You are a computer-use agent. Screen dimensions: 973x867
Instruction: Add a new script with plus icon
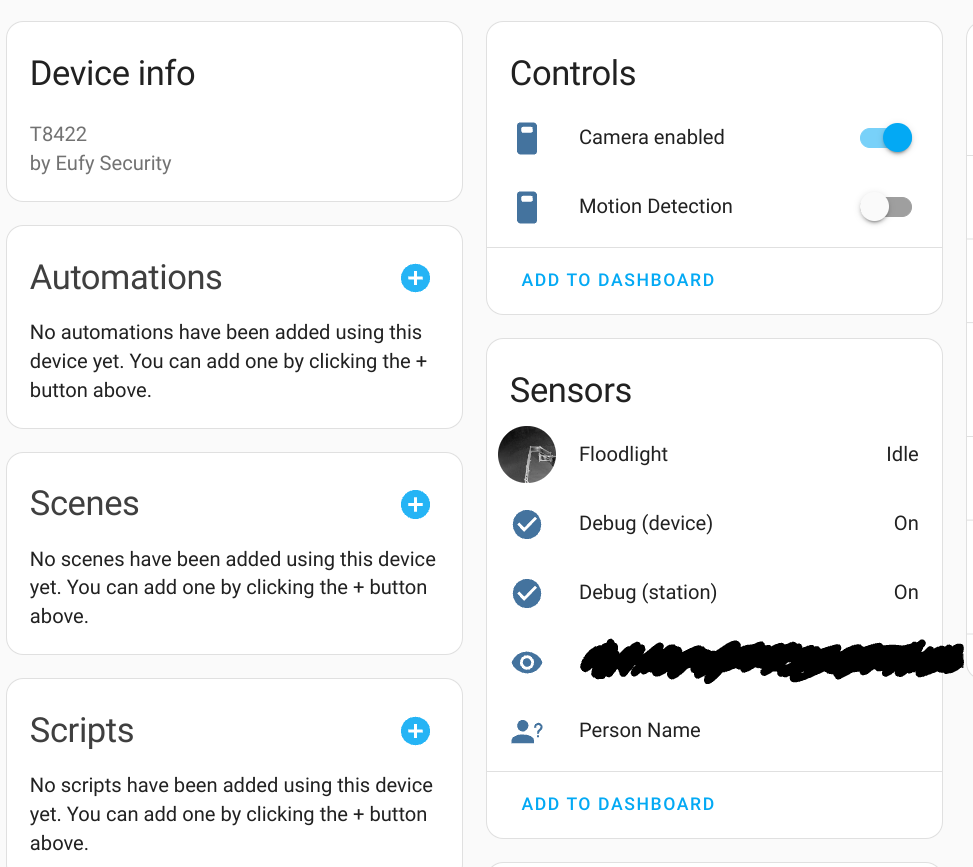click(415, 731)
